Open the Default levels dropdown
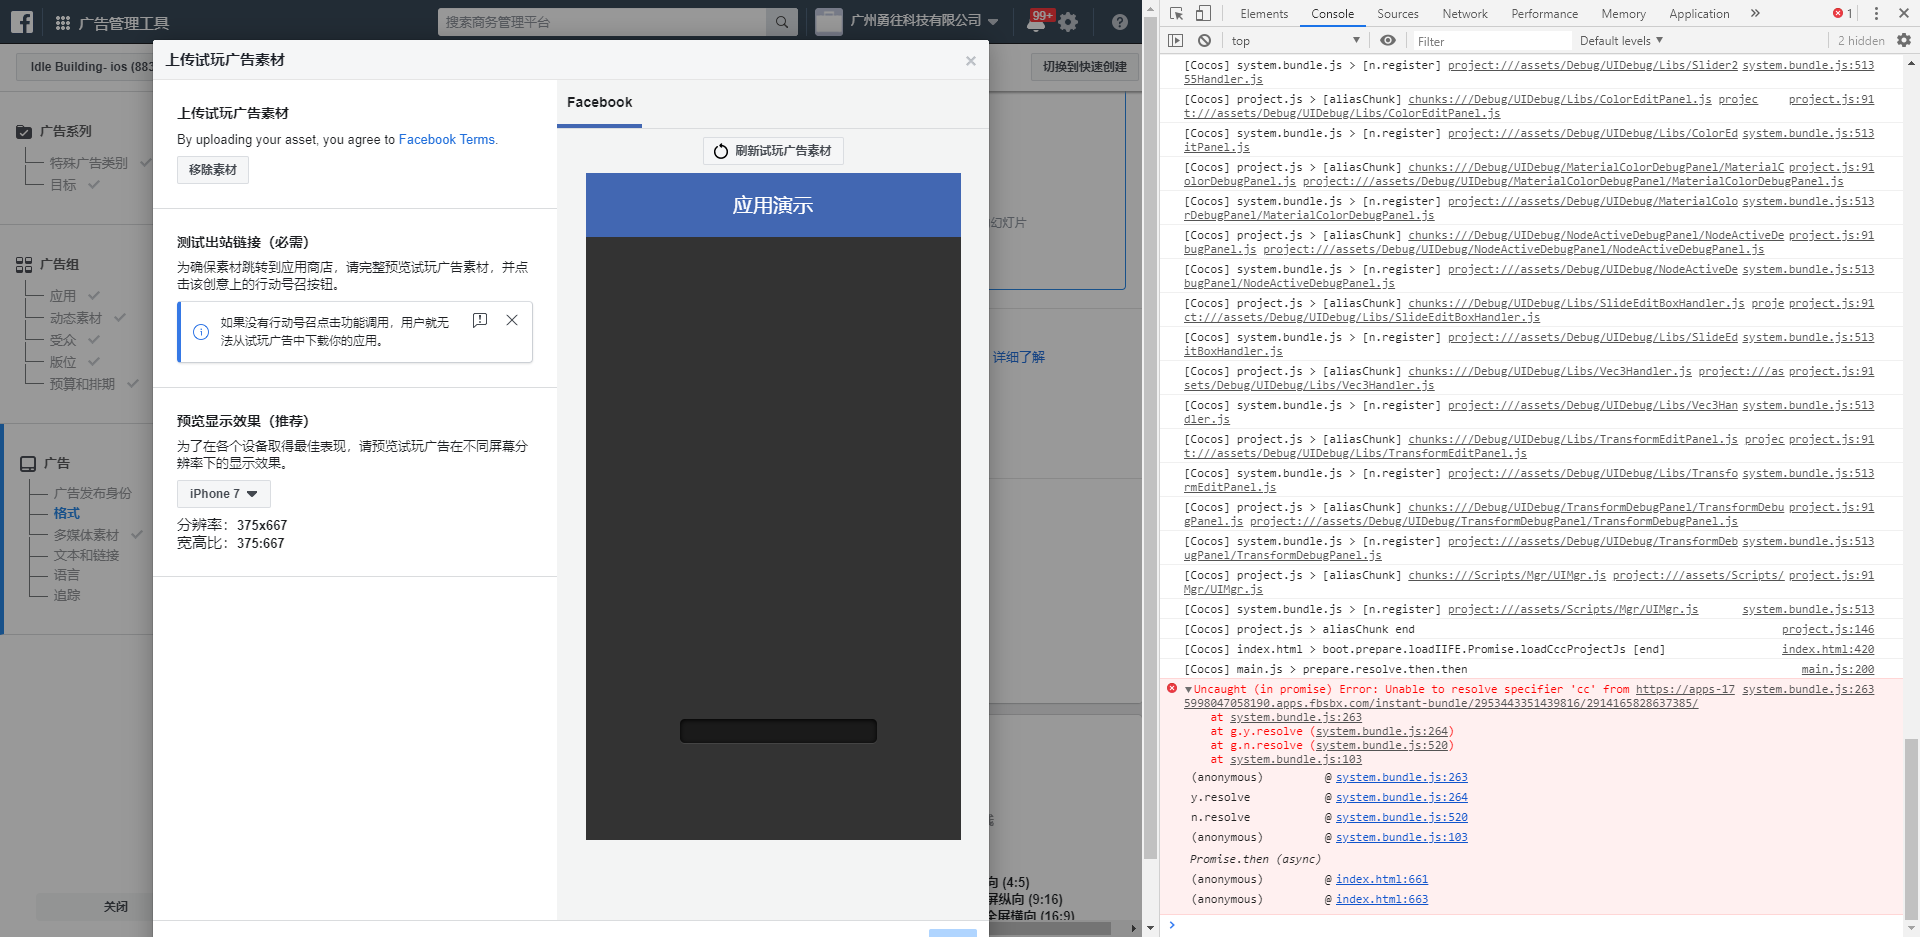Viewport: 1920px width, 937px height. [x=1621, y=41]
